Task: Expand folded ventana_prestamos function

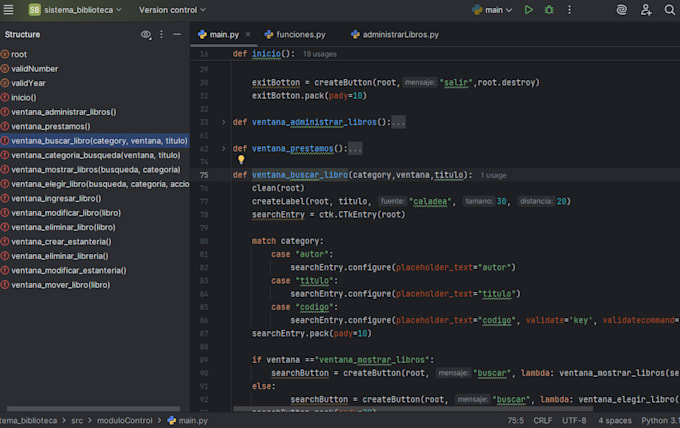Action: tap(223, 149)
